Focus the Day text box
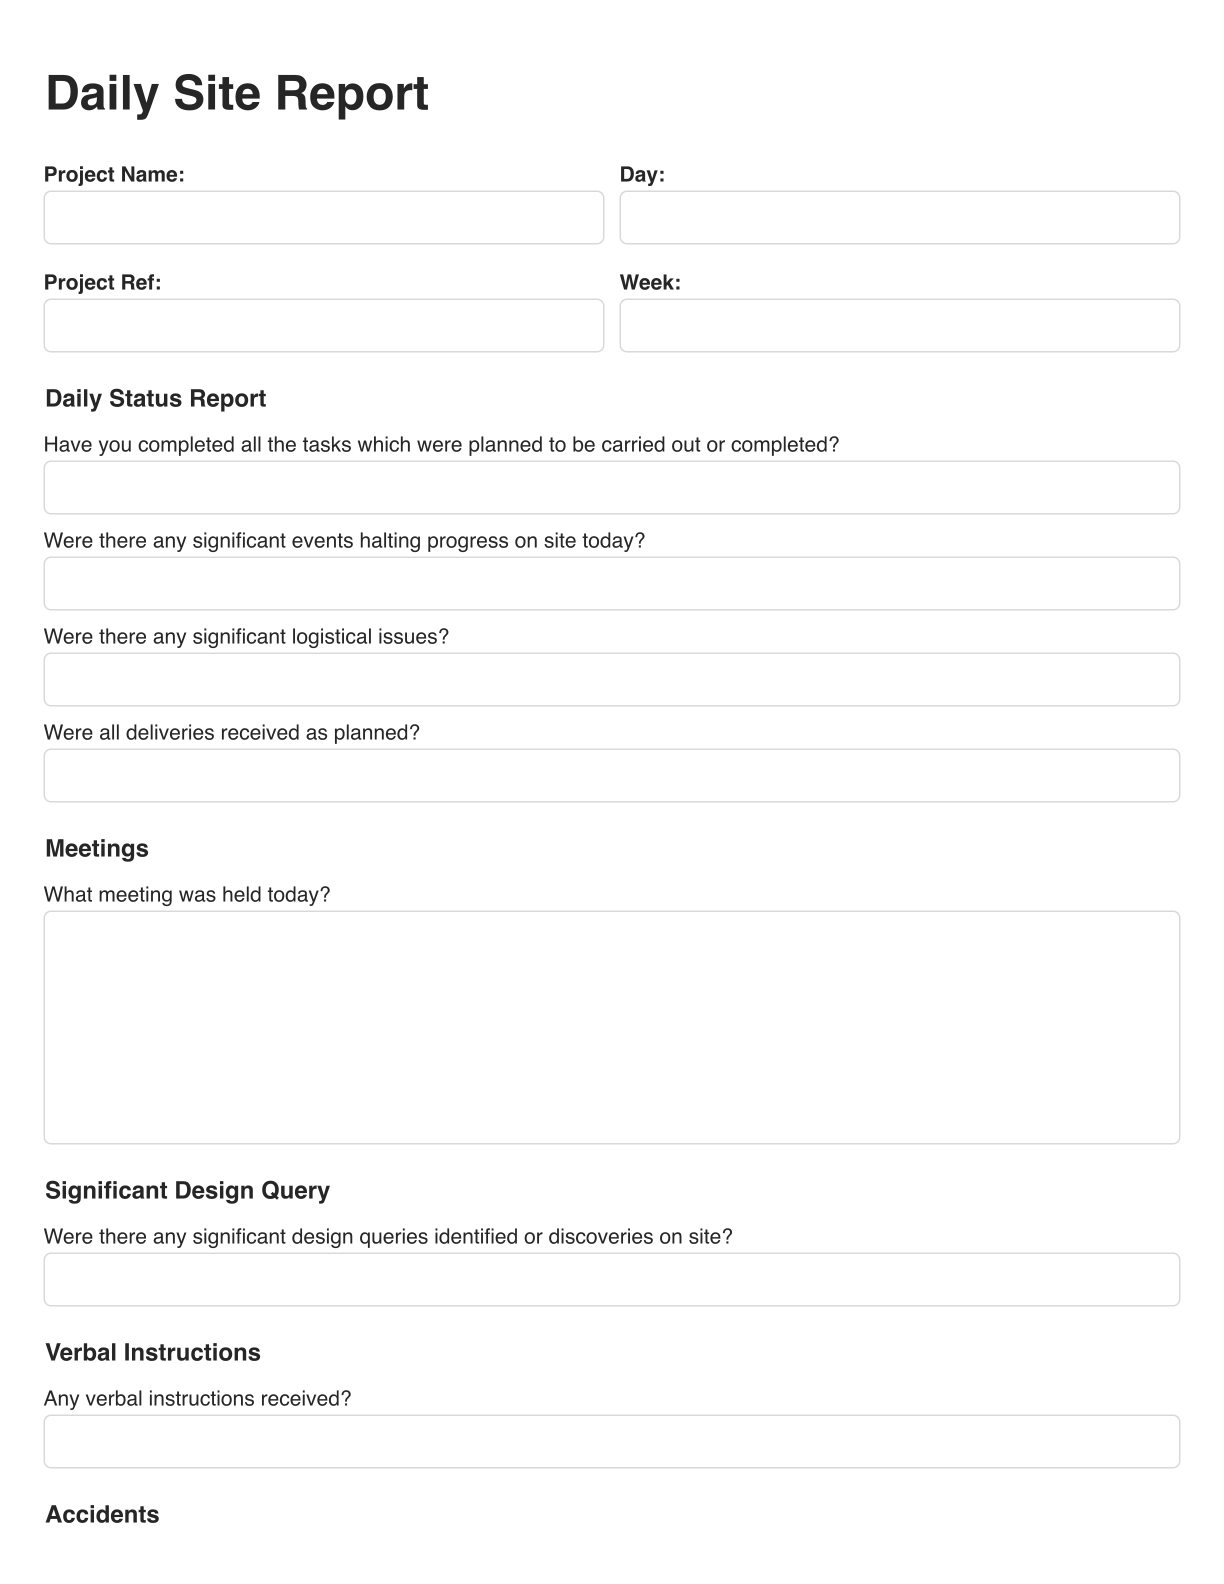This screenshot has height=1584, width=1224. [x=899, y=218]
